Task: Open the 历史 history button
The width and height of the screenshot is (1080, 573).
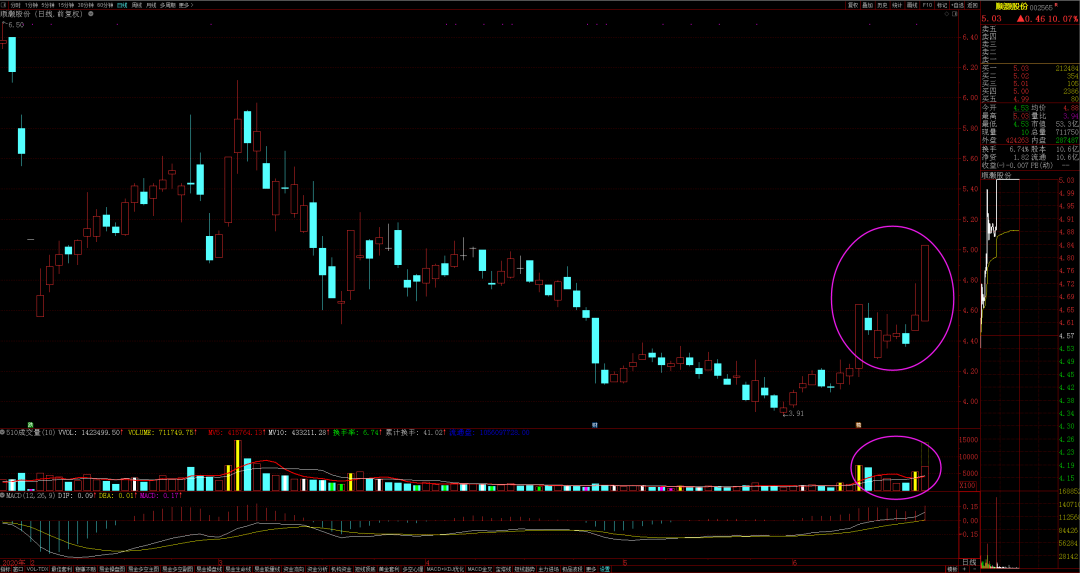Action: tap(882, 5)
